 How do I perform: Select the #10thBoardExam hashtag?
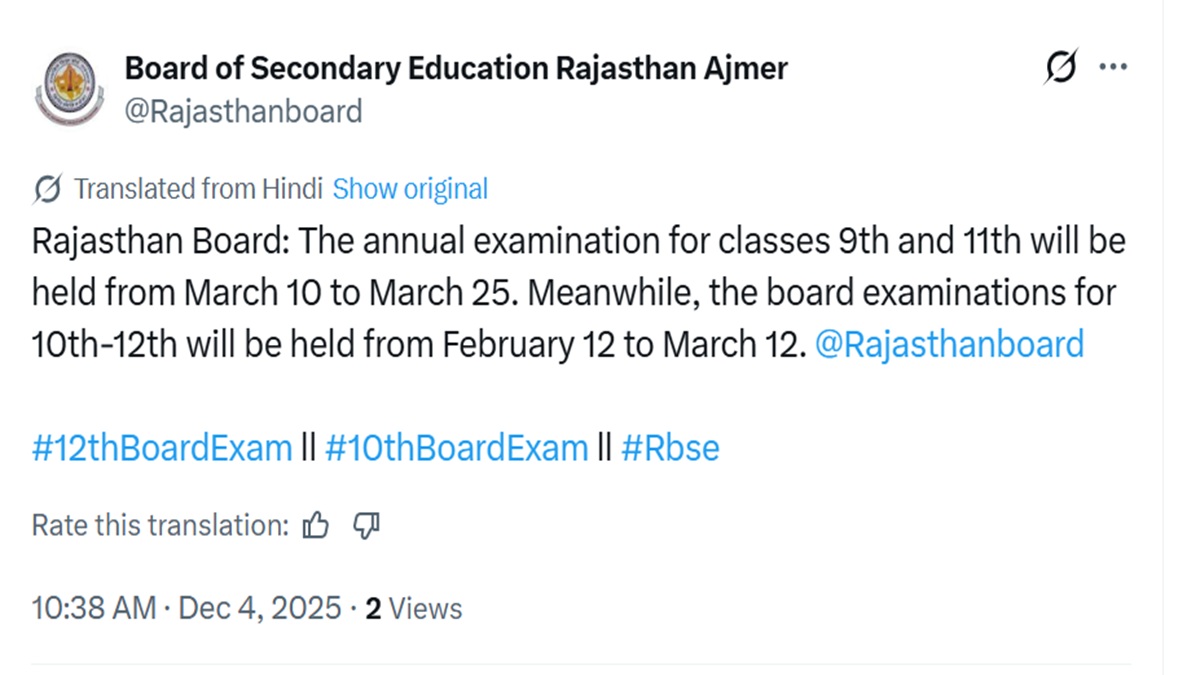457,447
